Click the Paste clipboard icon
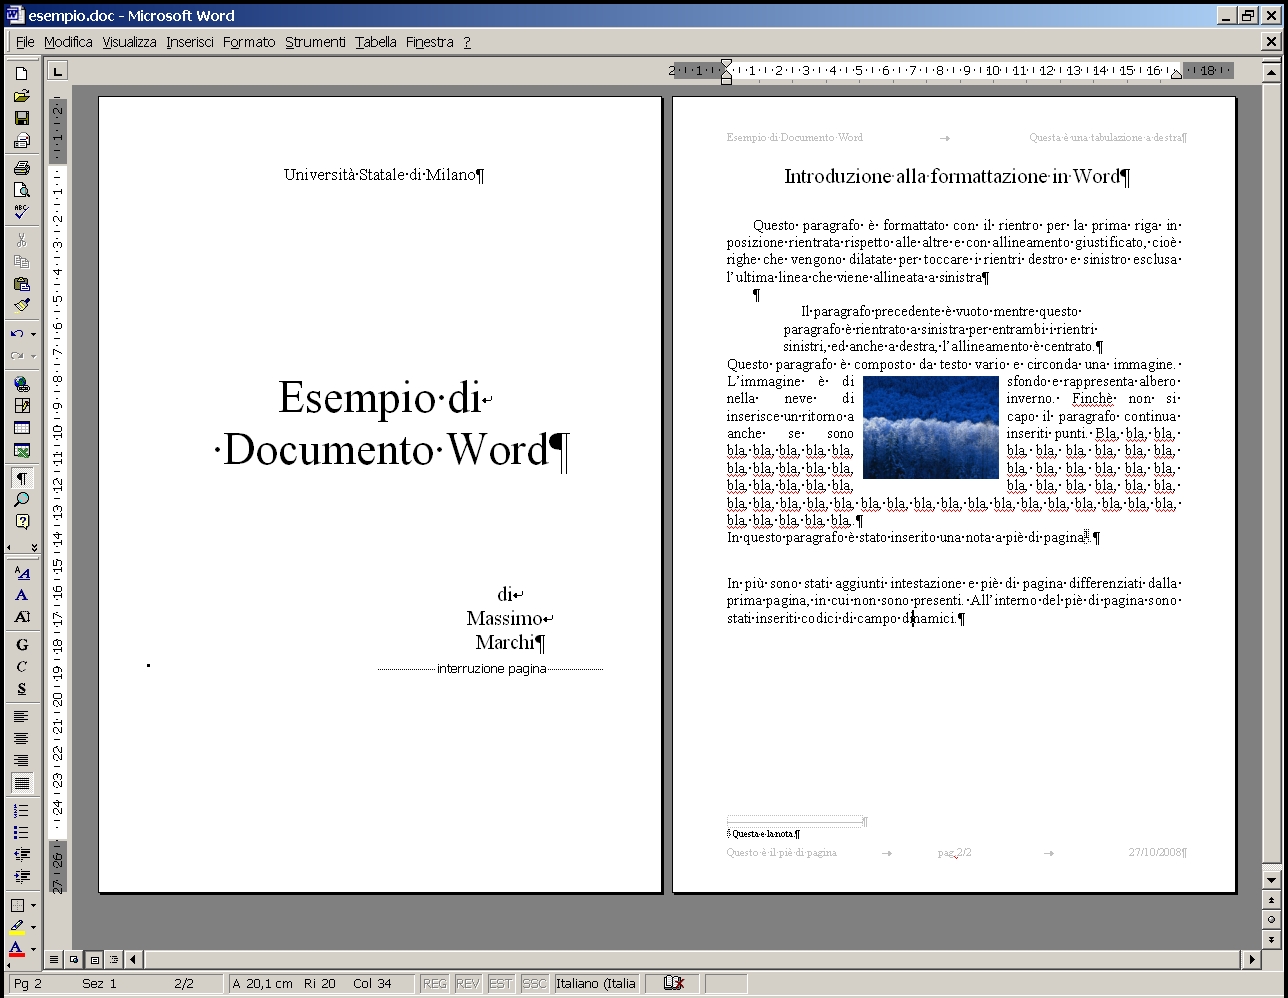Viewport: 1288px width, 998px height. (x=21, y=284)
